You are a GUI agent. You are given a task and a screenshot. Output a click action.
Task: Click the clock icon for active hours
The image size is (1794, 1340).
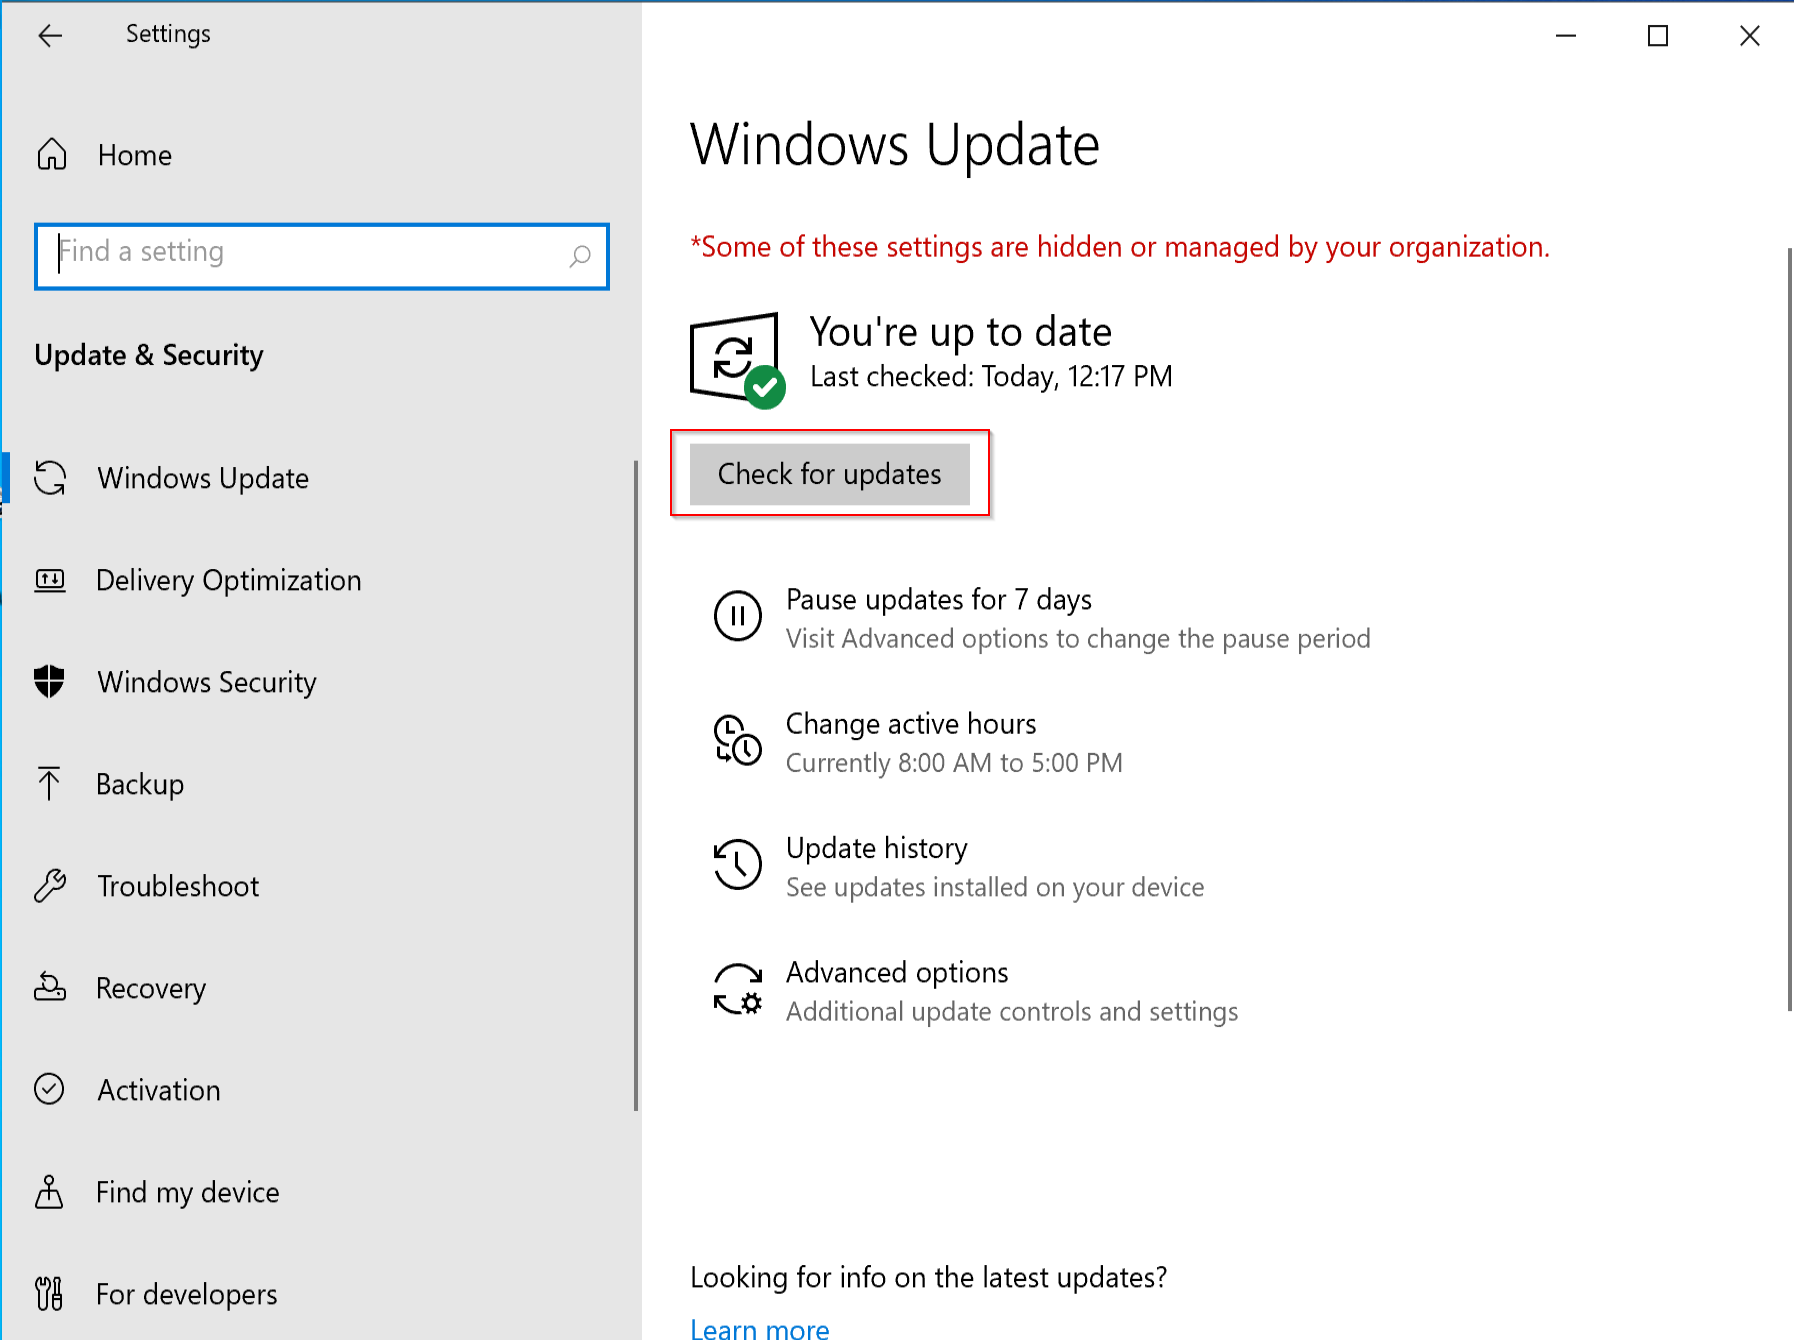click(x=738, y=740)
